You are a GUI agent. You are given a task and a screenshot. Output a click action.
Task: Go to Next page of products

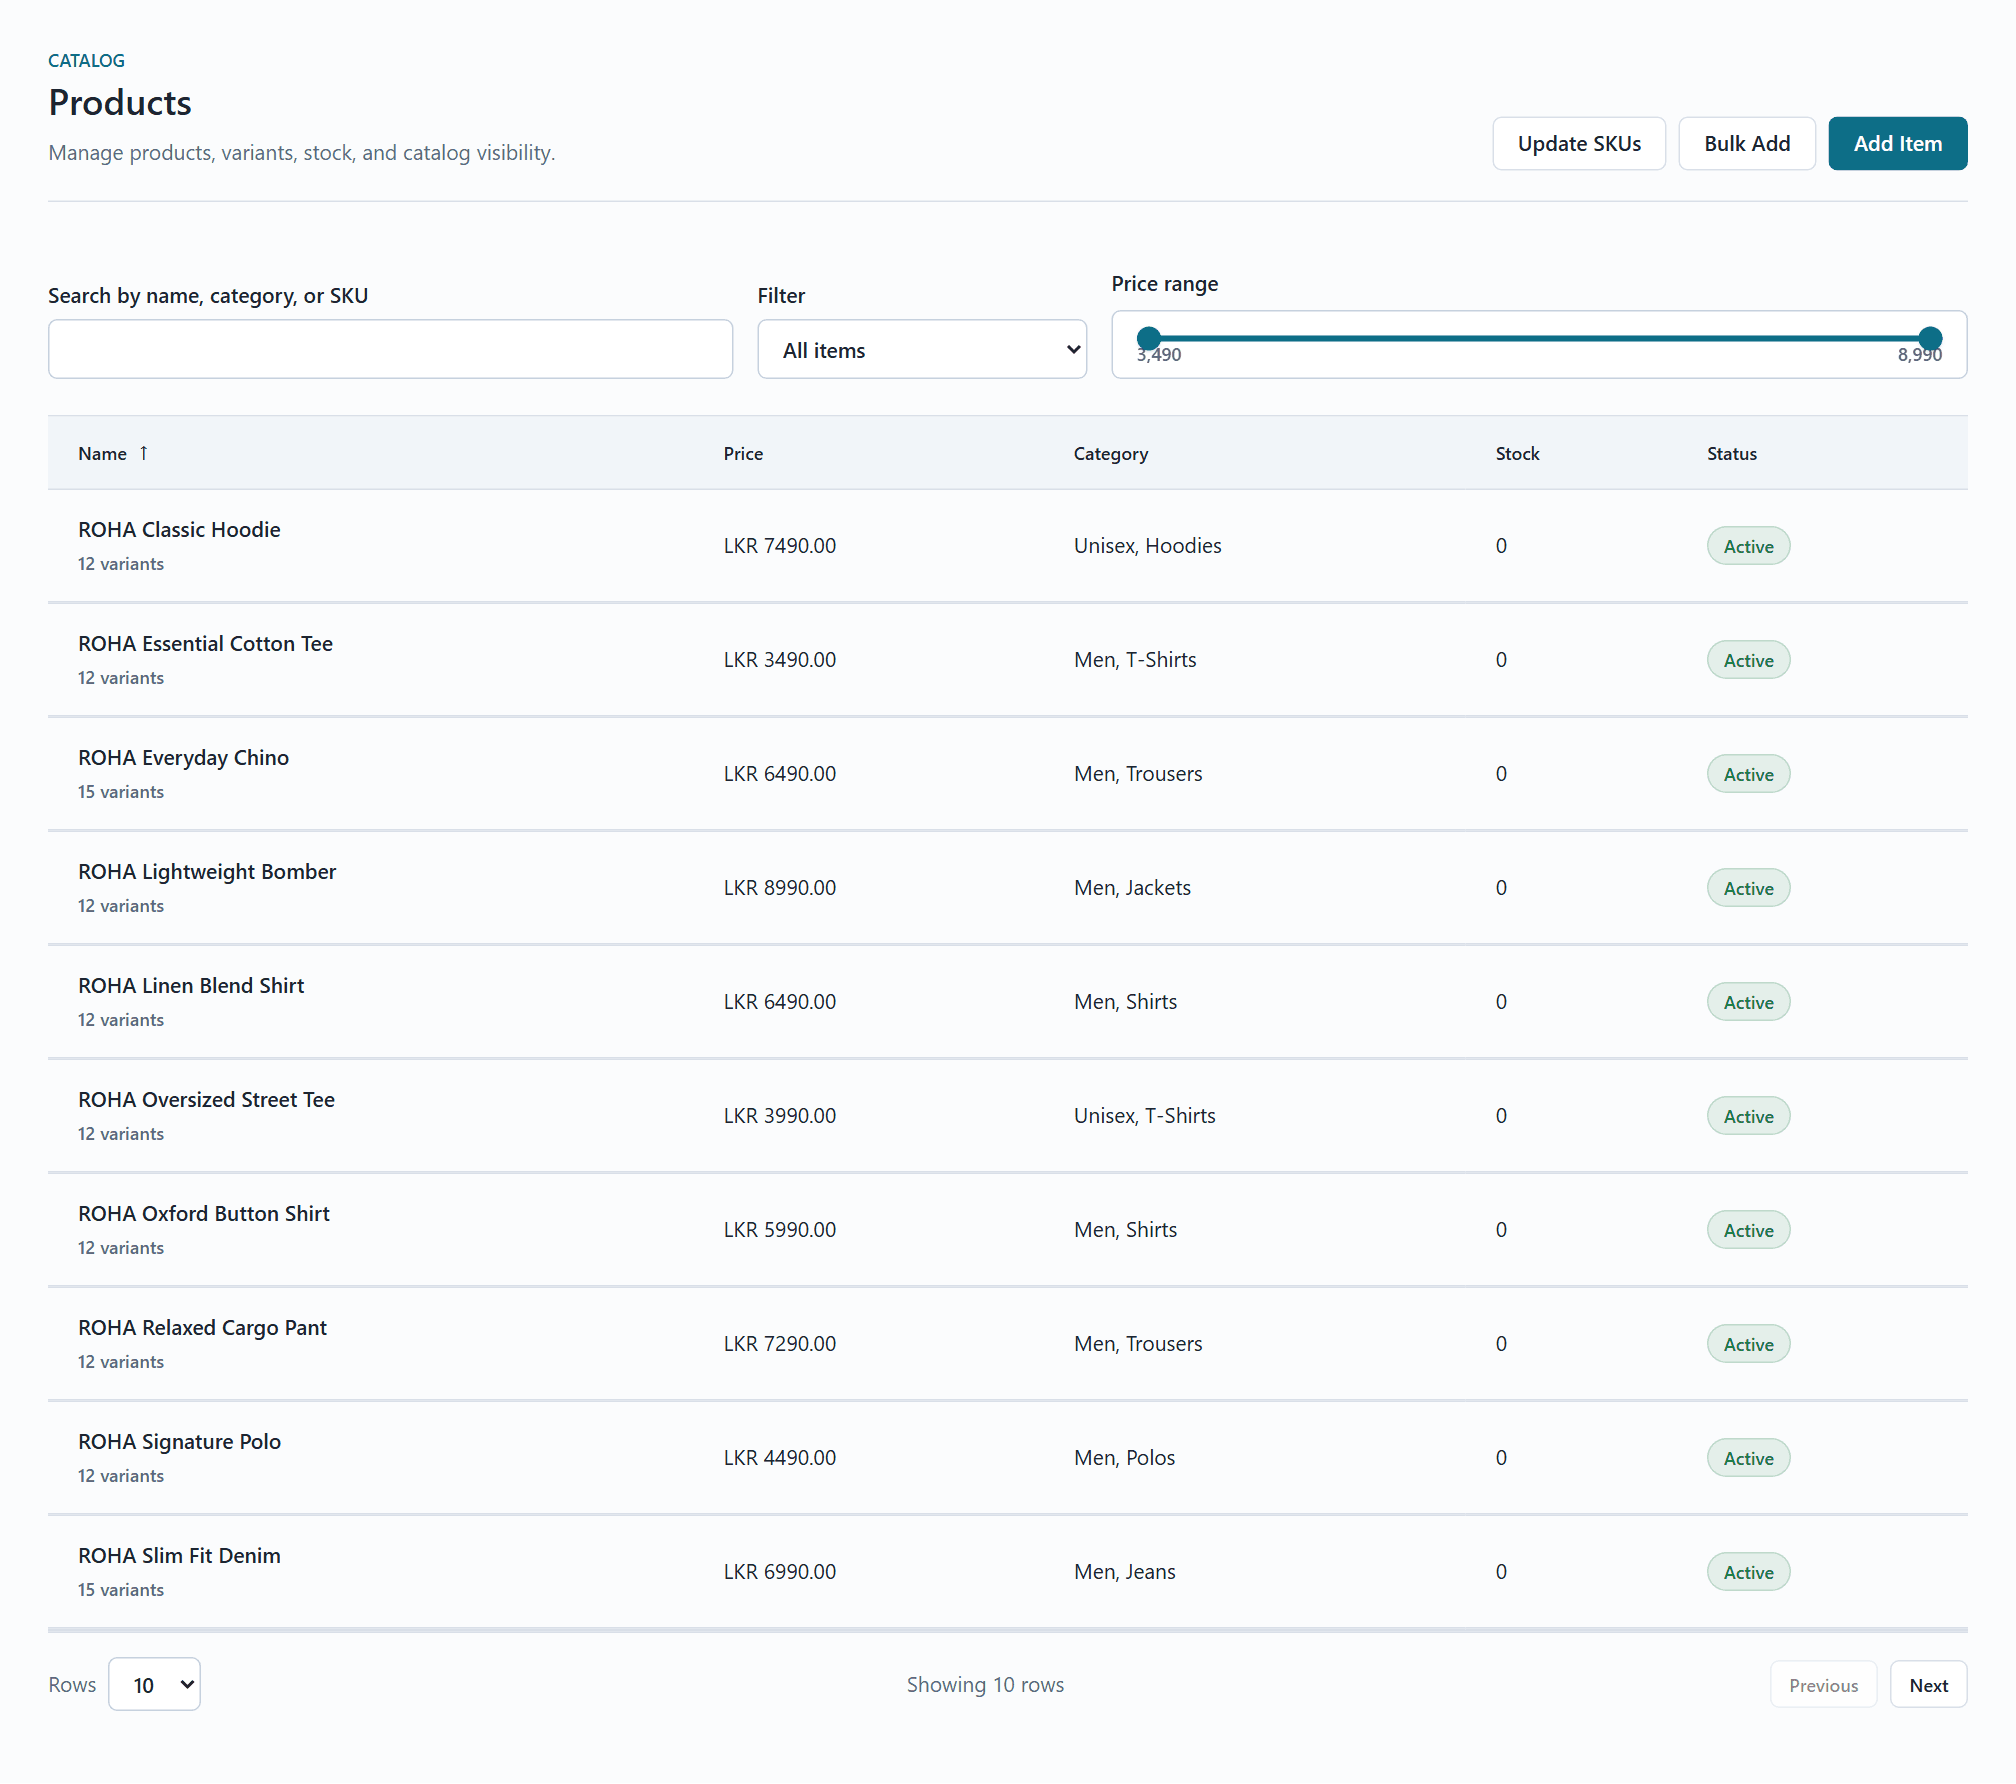tap(1928, 1684)
